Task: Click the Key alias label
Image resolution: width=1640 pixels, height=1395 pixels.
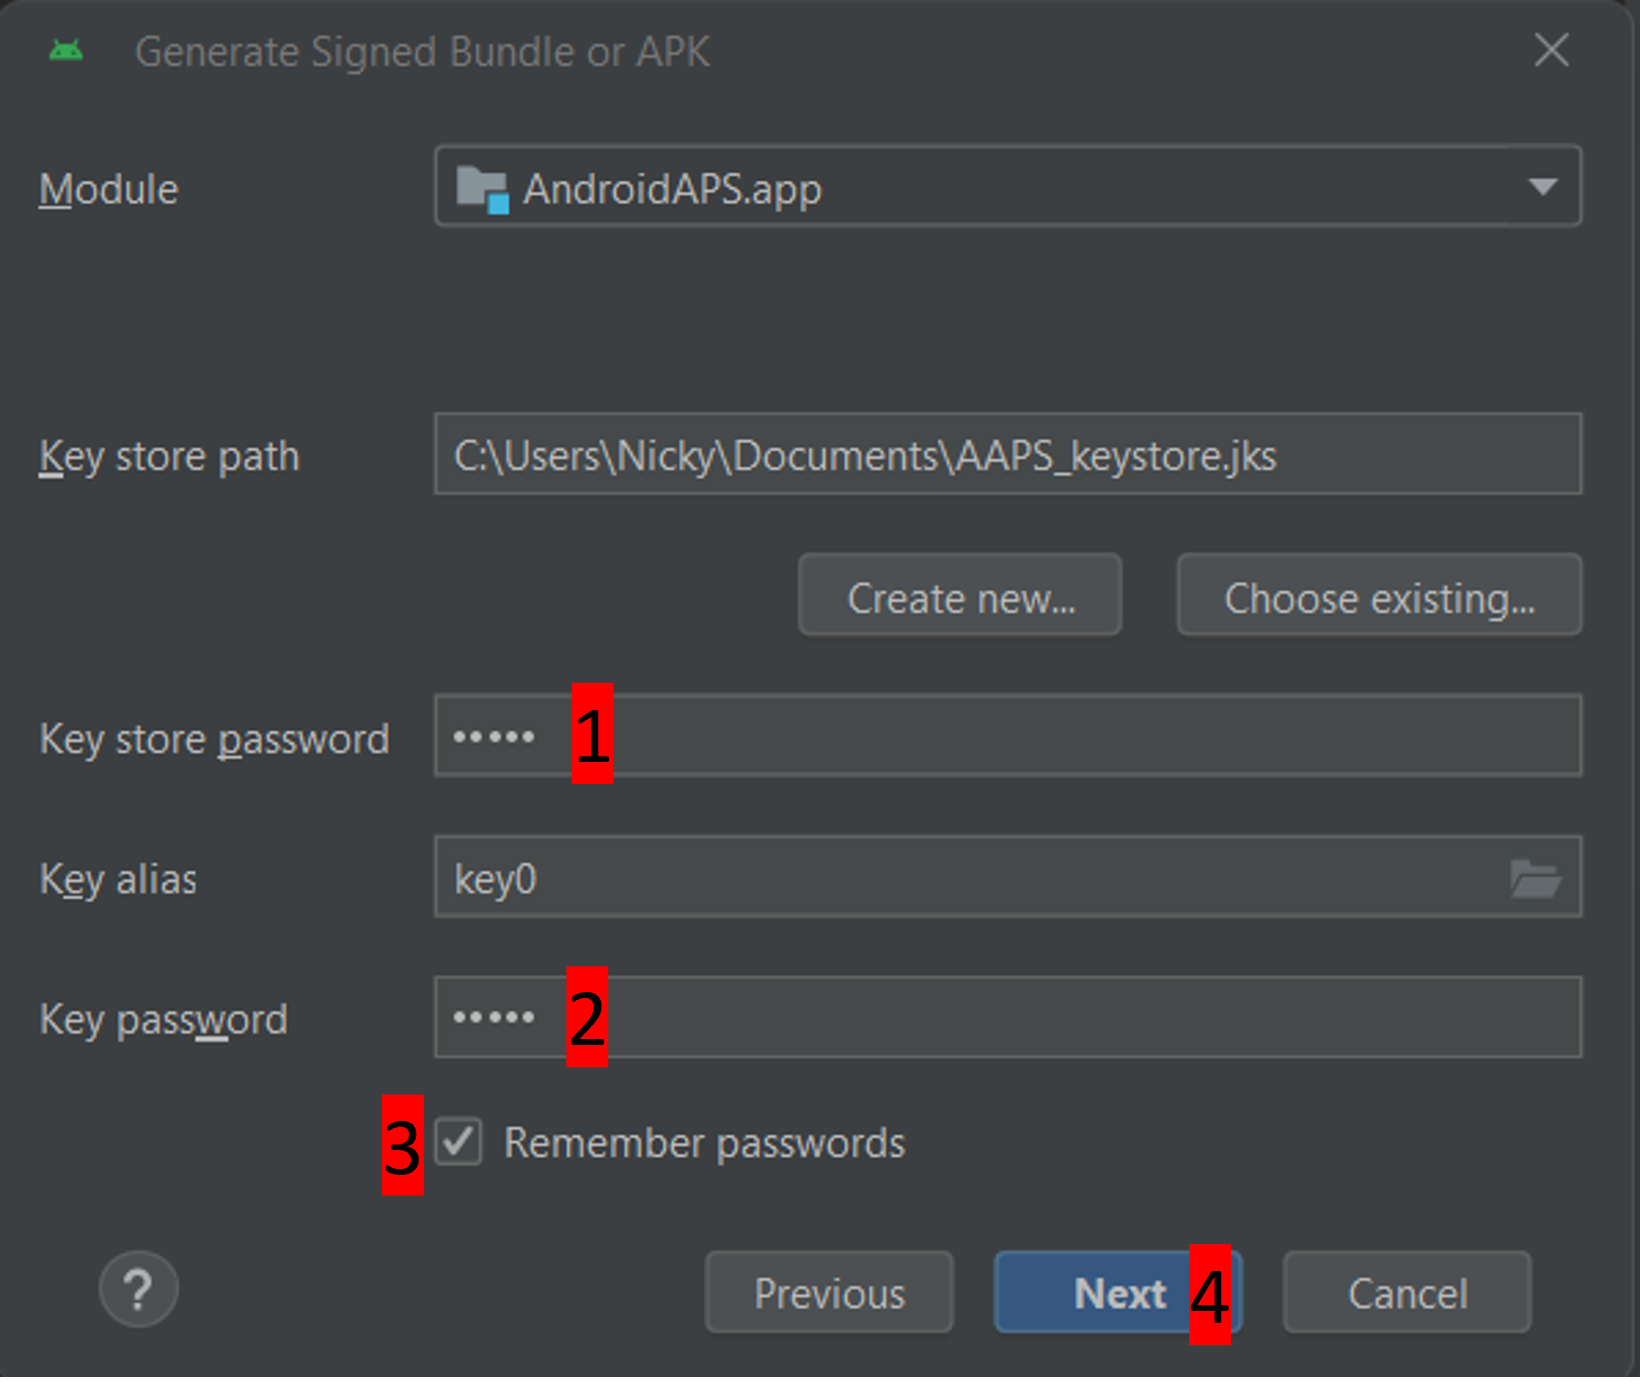Action: coord(118,880)
